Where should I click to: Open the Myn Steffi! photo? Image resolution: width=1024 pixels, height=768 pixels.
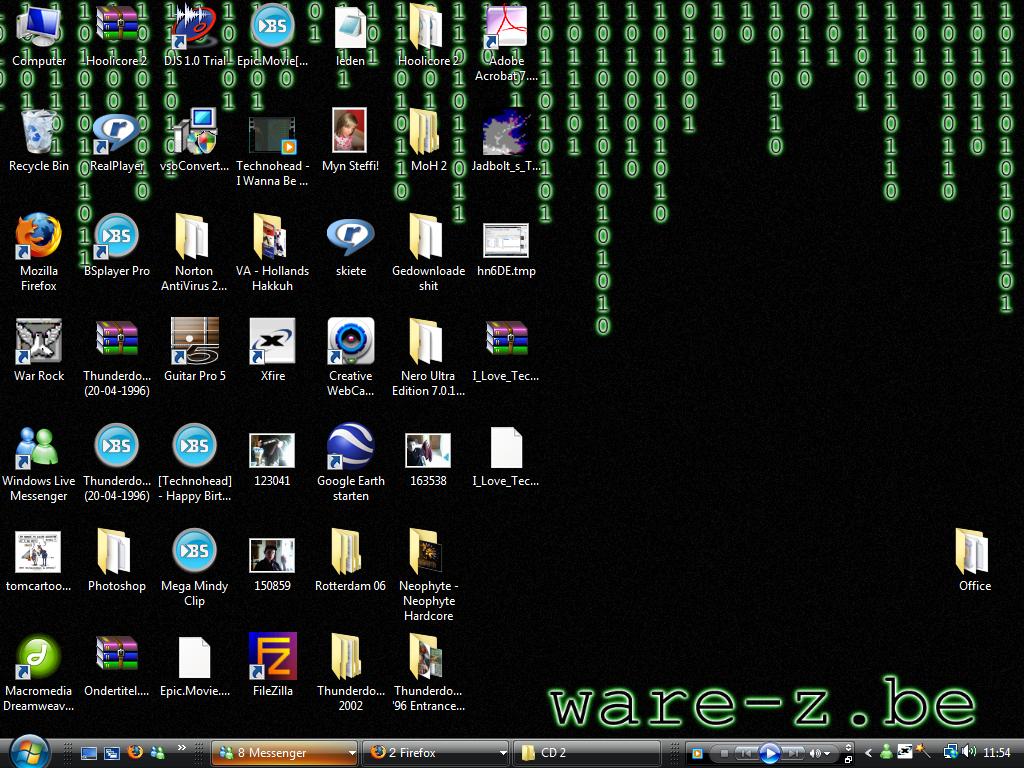[351, 140]
